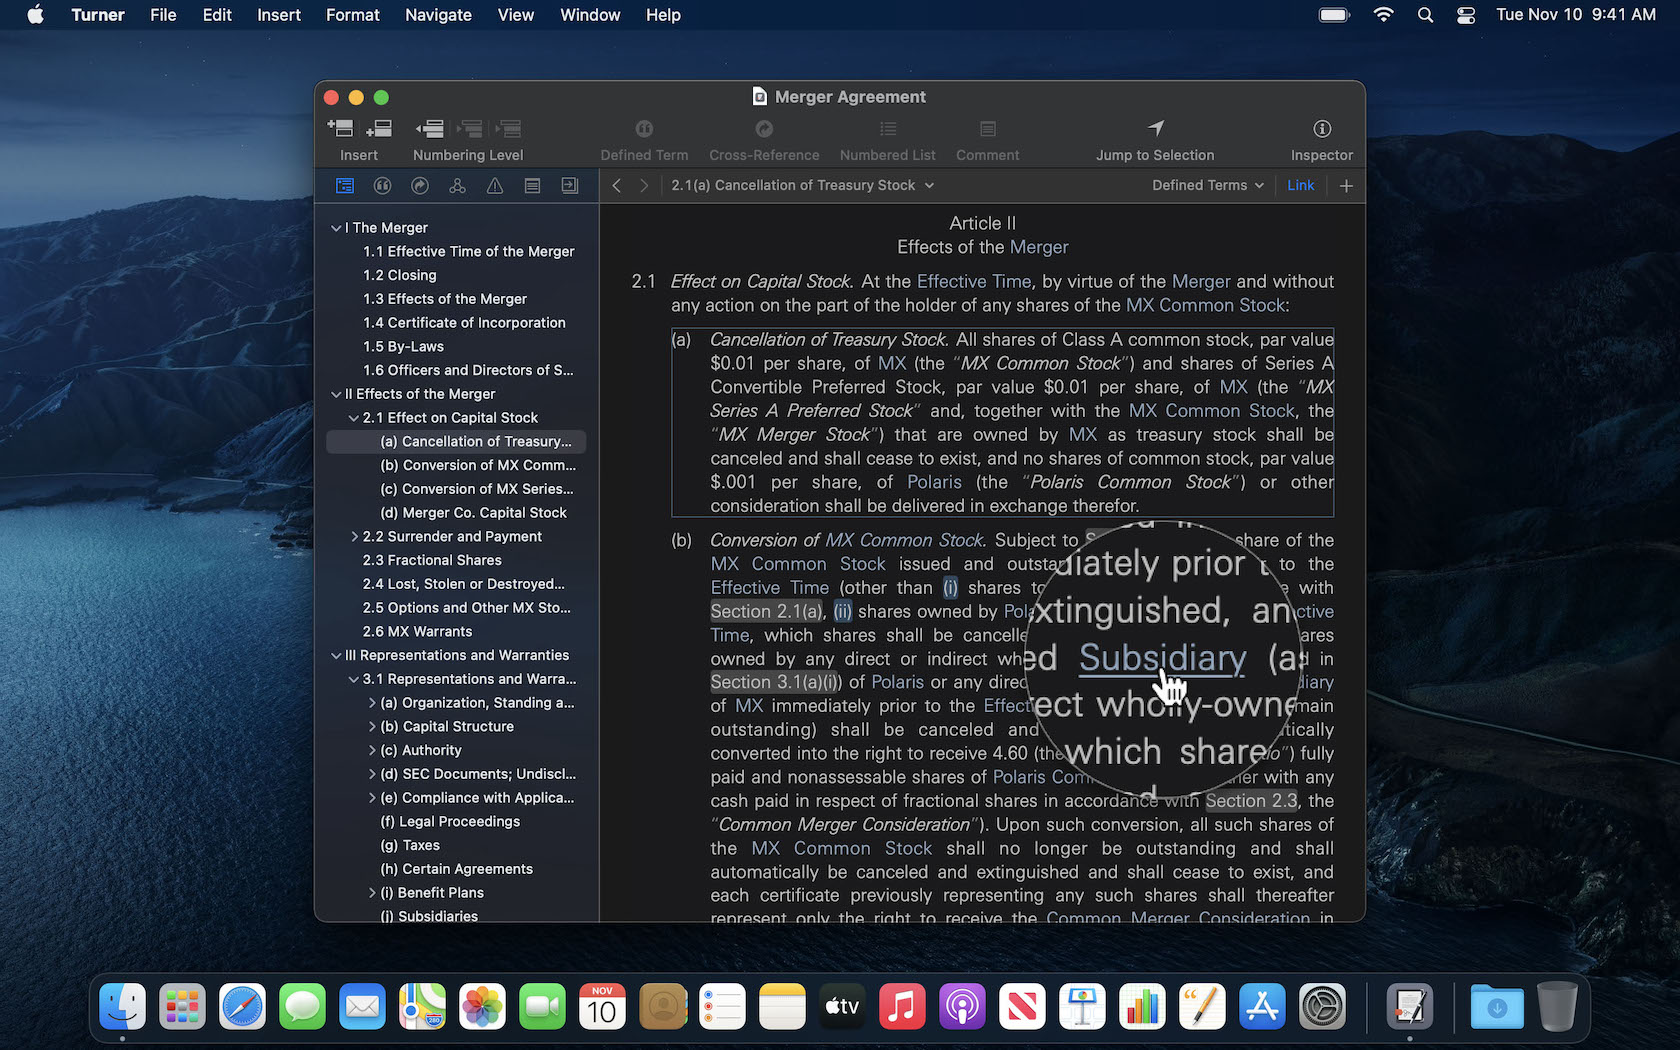This screenshot has width=1680, height=1050.
Task: Click the Insert item above icon
Action: (x=340, y=128)
